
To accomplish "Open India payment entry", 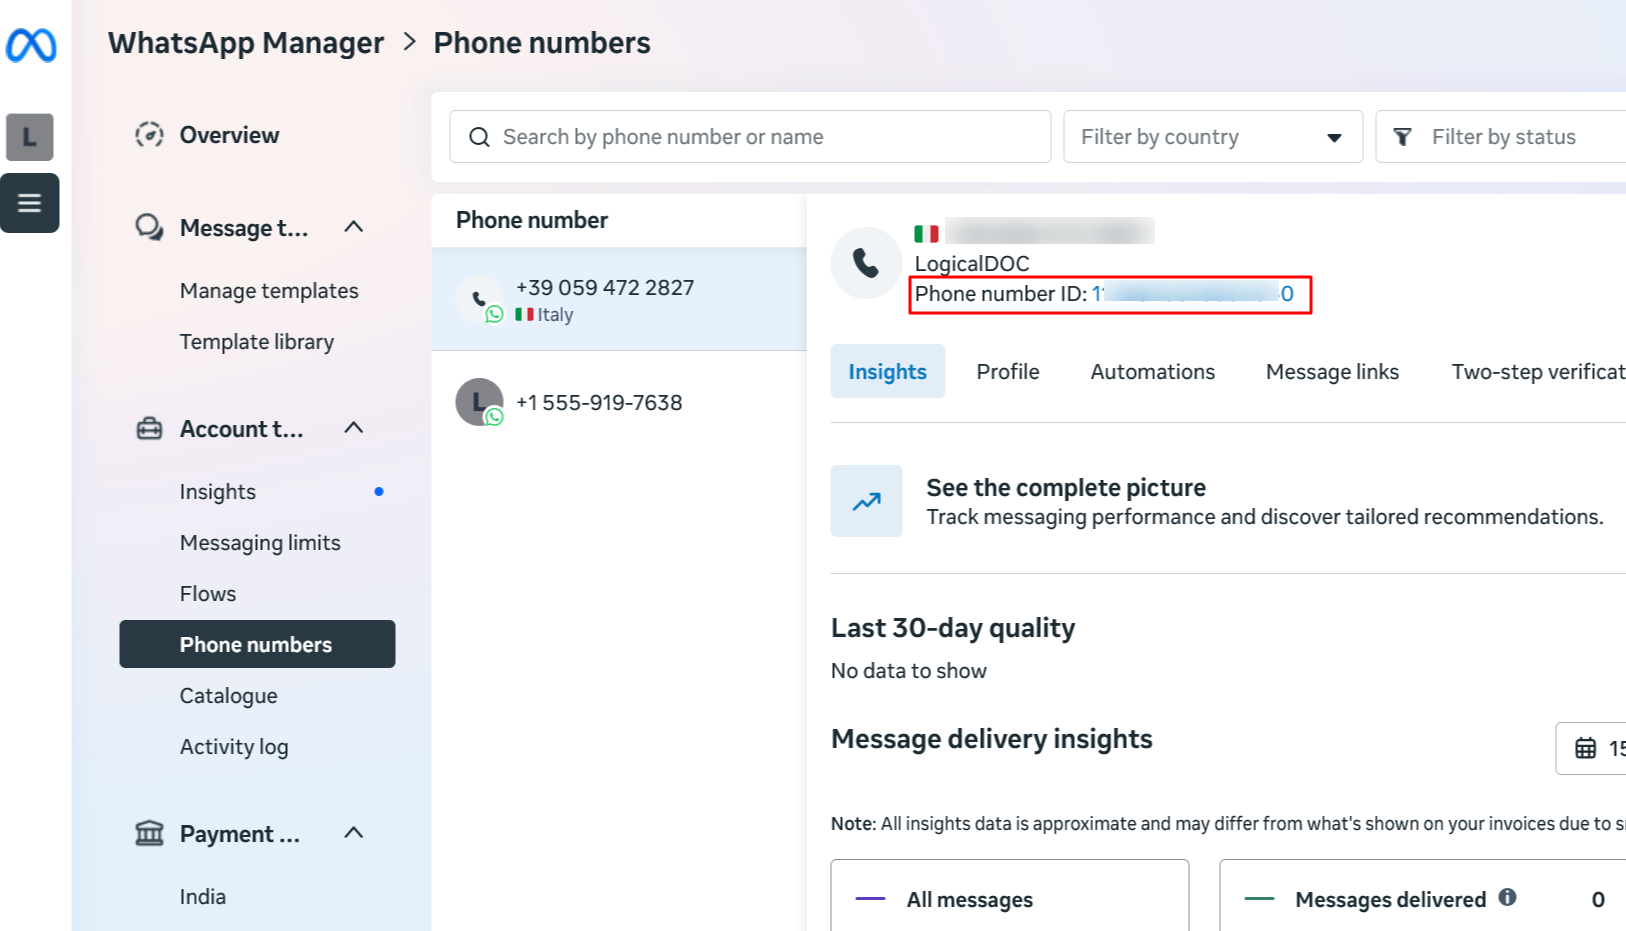I will click(203, 897).
